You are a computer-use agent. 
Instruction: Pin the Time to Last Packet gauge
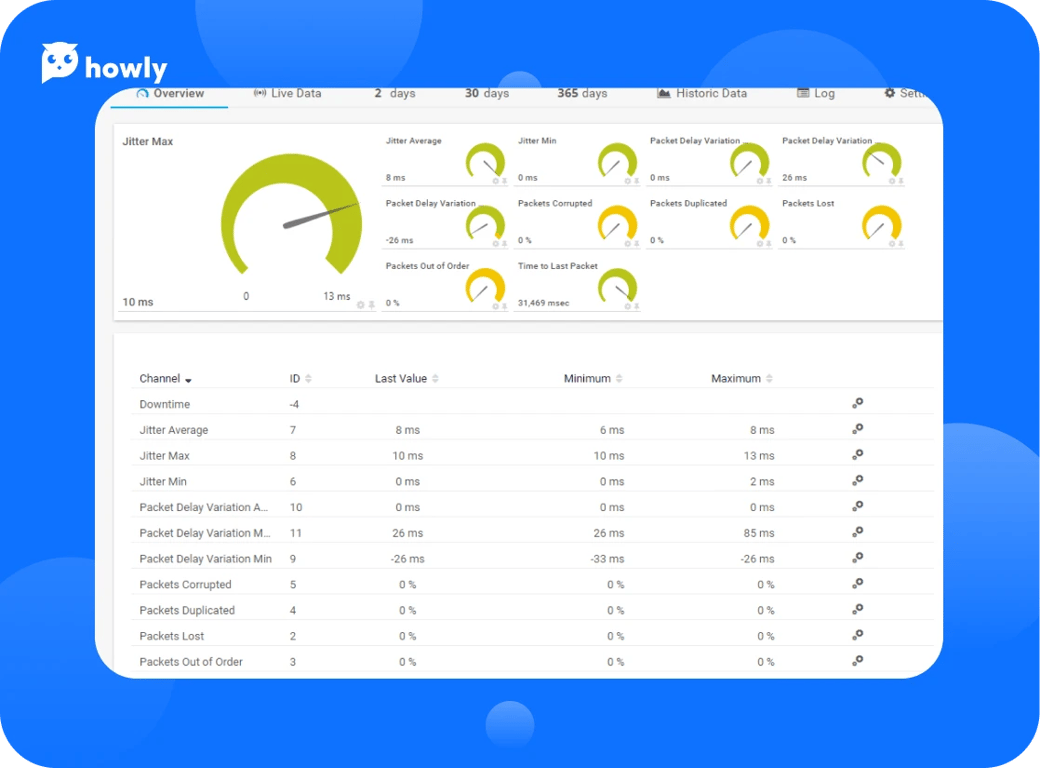click(636, 306)
